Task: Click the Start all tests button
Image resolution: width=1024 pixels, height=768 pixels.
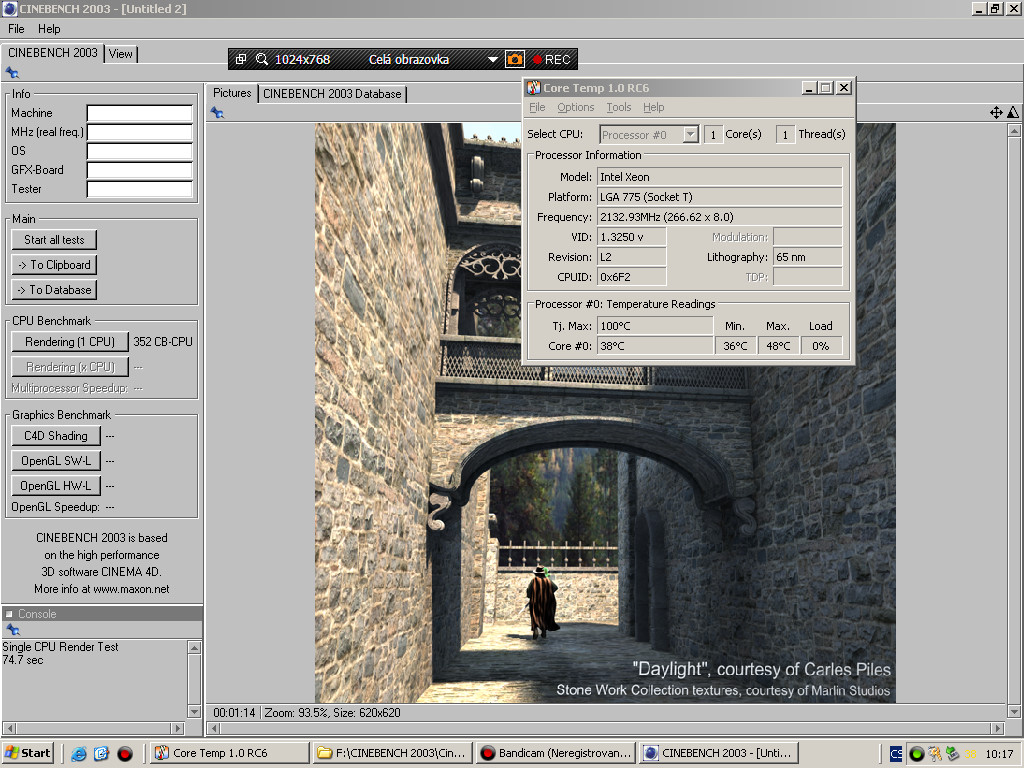Action: coord(54,240)
